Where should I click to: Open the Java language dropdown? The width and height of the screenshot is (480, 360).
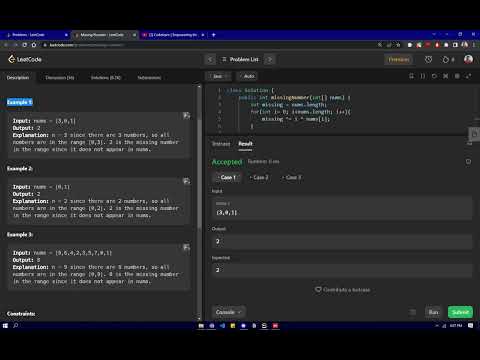point(219,76)
